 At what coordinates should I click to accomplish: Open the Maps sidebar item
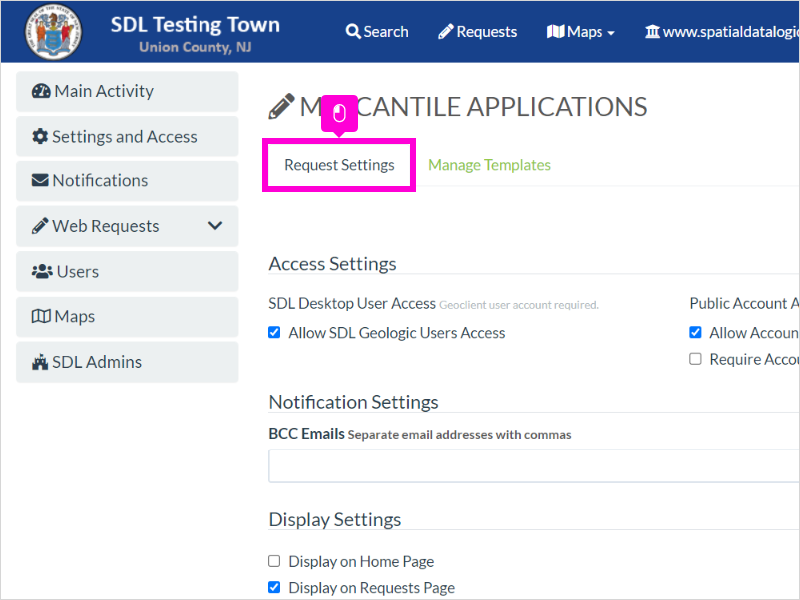tap(127, 316)
